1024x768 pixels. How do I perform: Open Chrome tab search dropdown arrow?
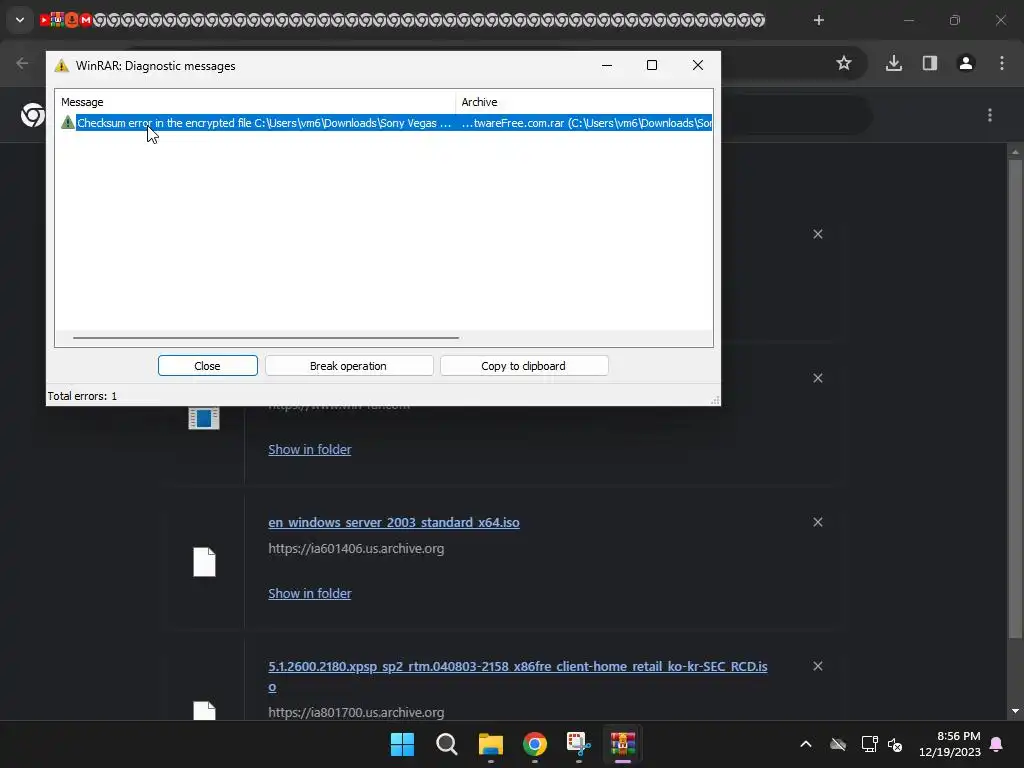[20, 20]
